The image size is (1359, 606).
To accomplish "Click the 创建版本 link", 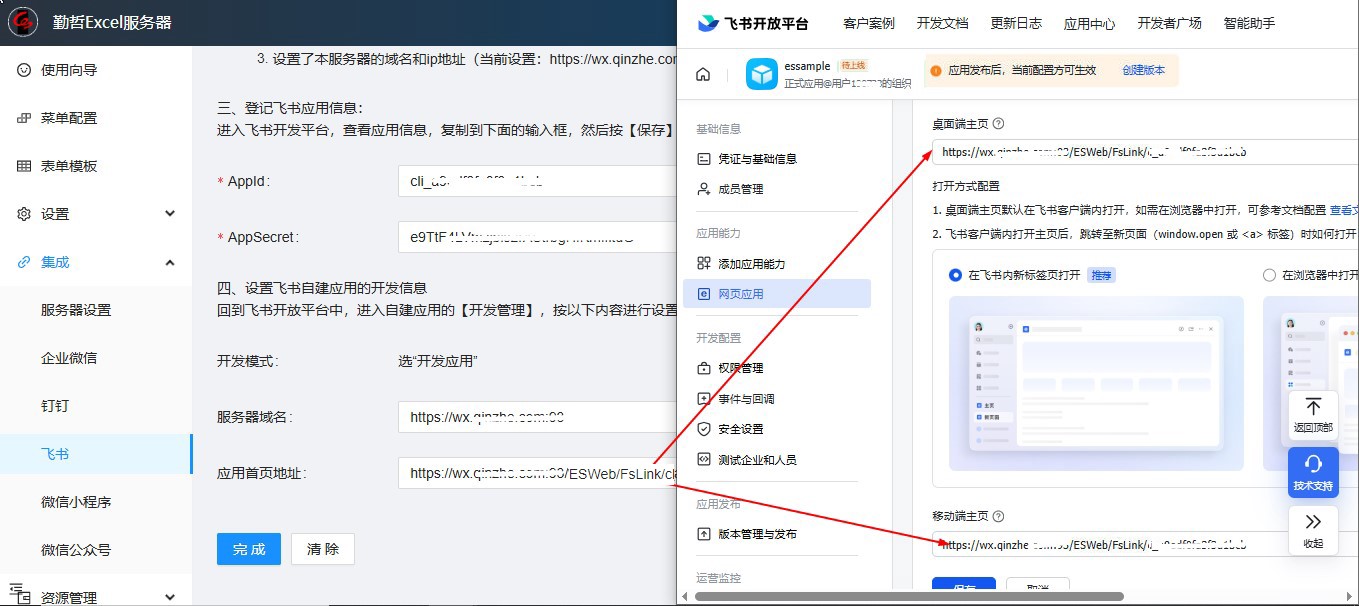I will (1143, 71).
